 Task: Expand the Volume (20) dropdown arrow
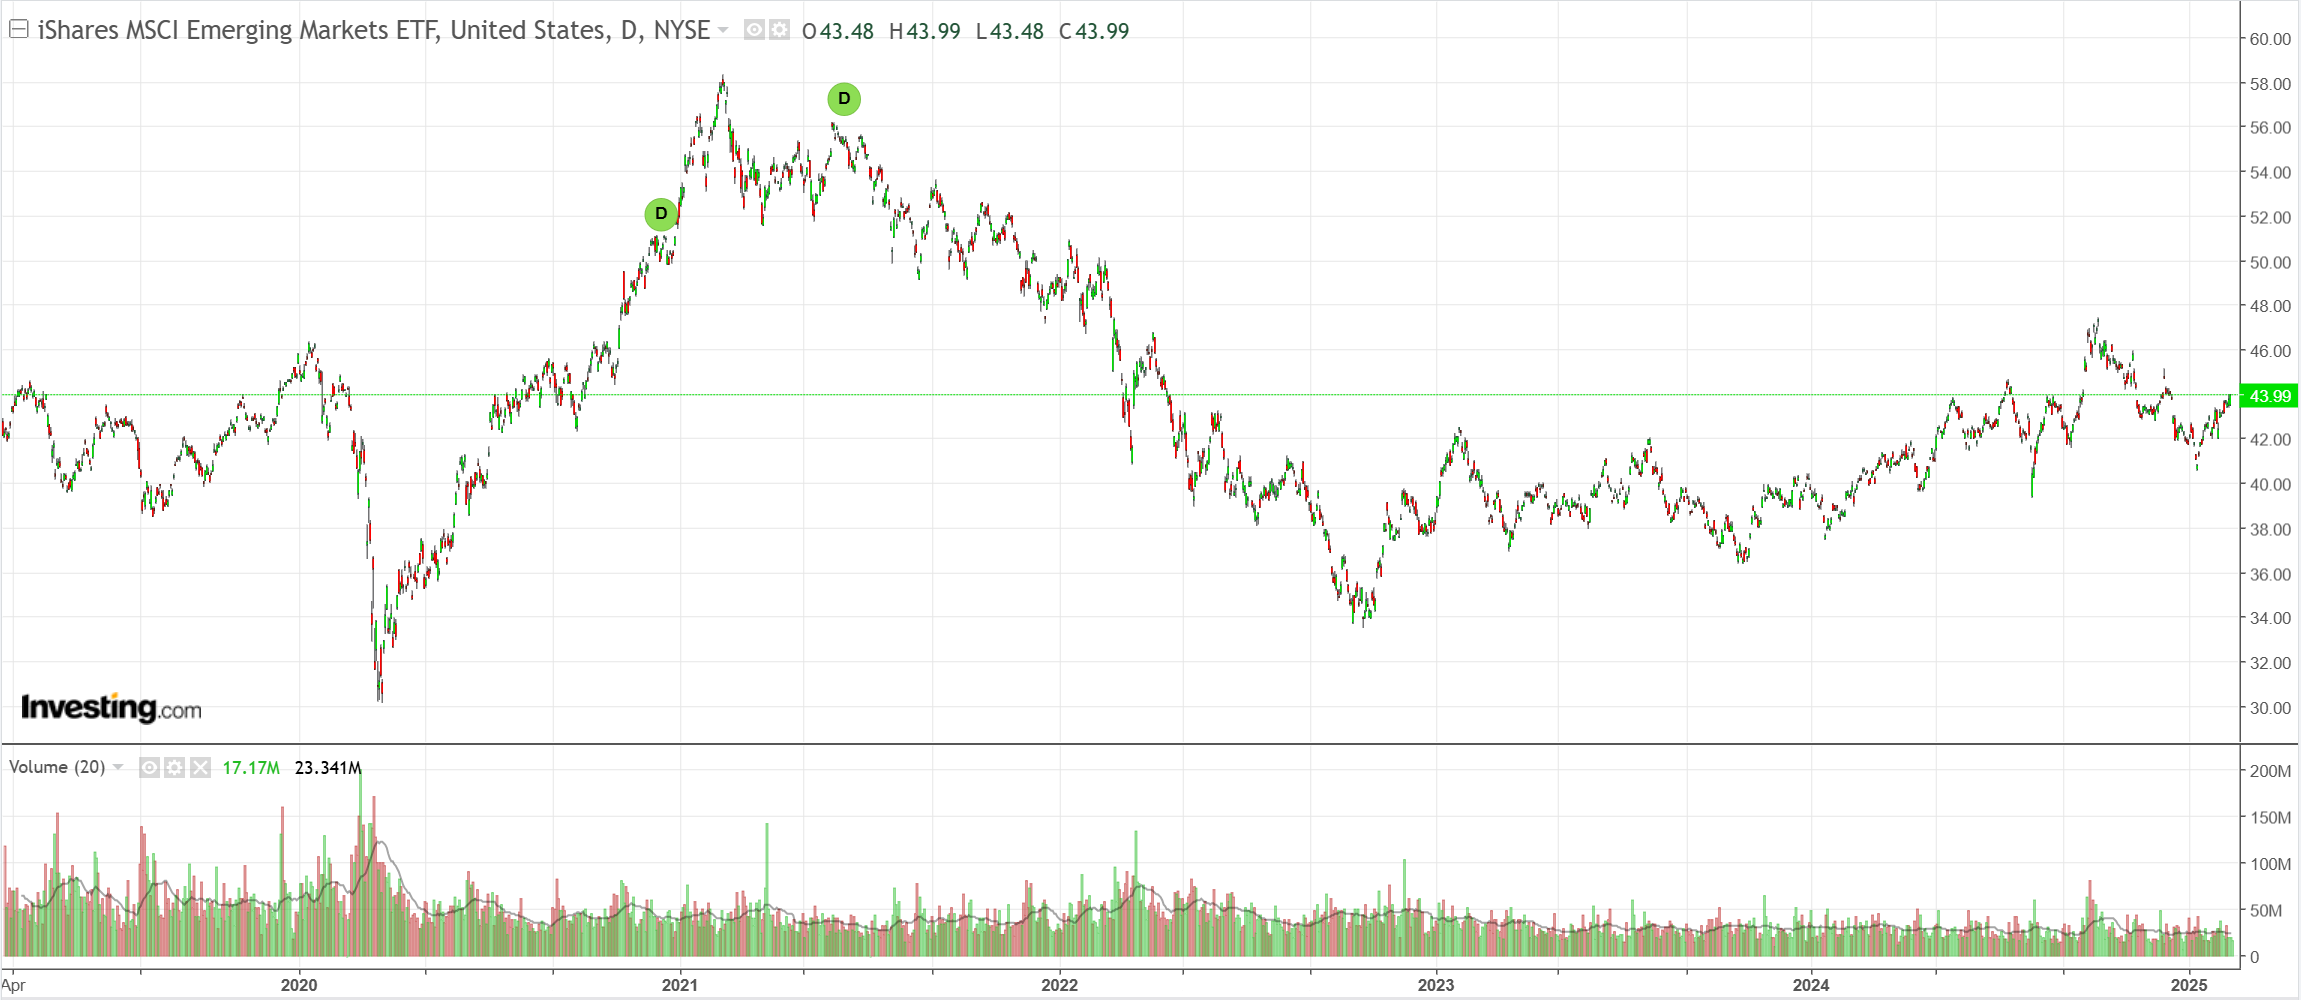pyautogui.click(x=118, y=767)
